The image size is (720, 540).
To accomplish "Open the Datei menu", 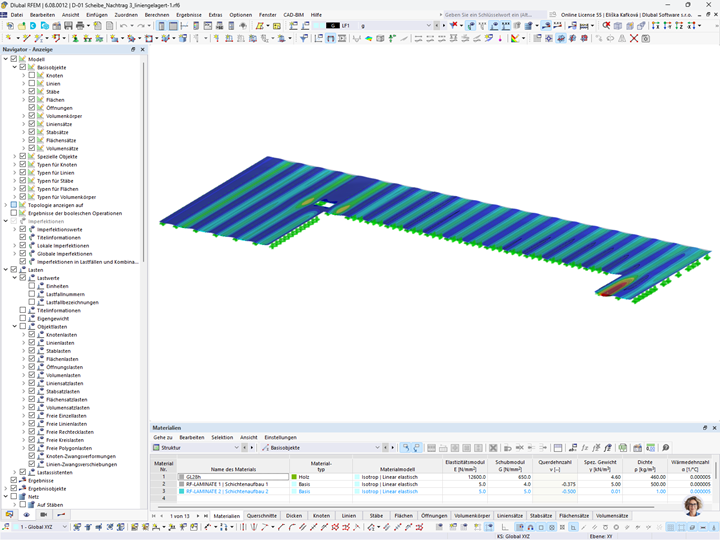I will (17, 15).
